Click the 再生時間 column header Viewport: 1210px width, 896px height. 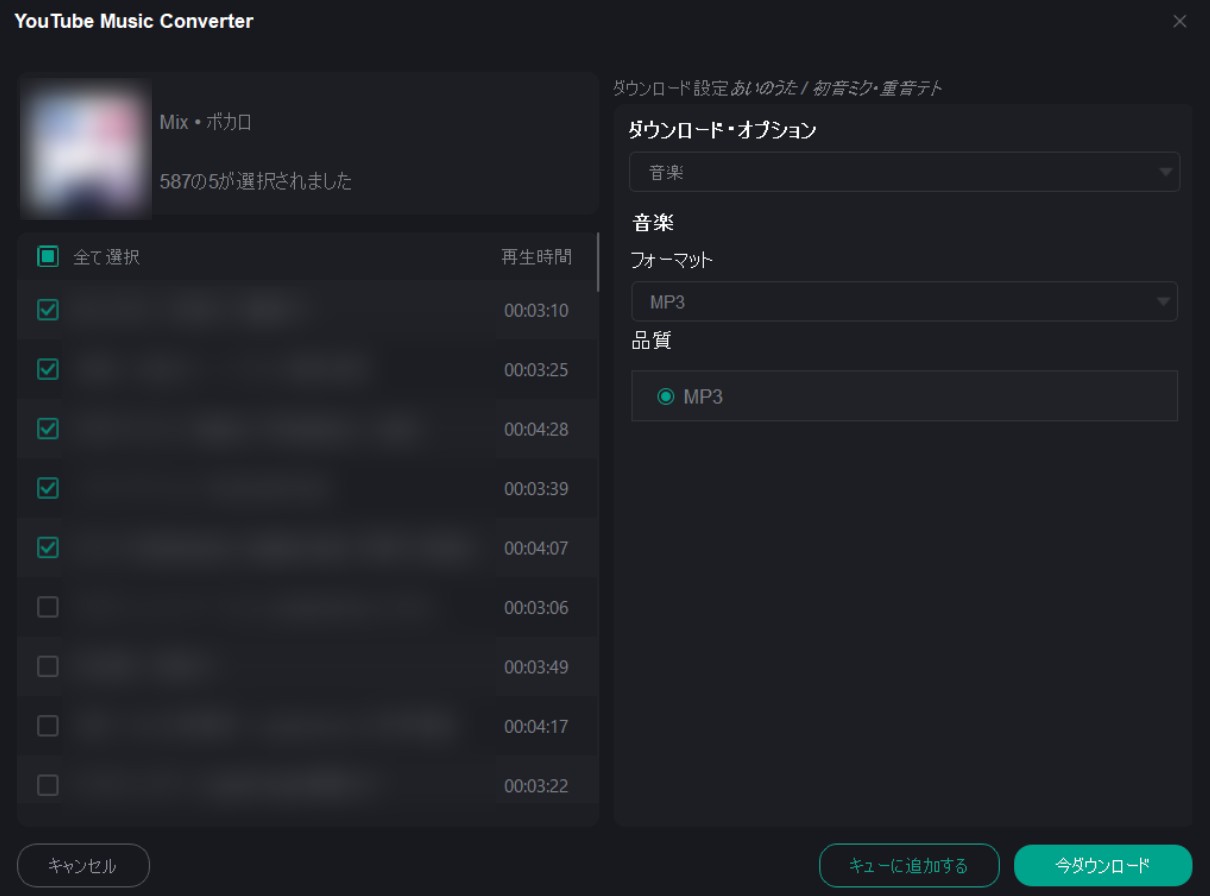click(x=536, y=257)
